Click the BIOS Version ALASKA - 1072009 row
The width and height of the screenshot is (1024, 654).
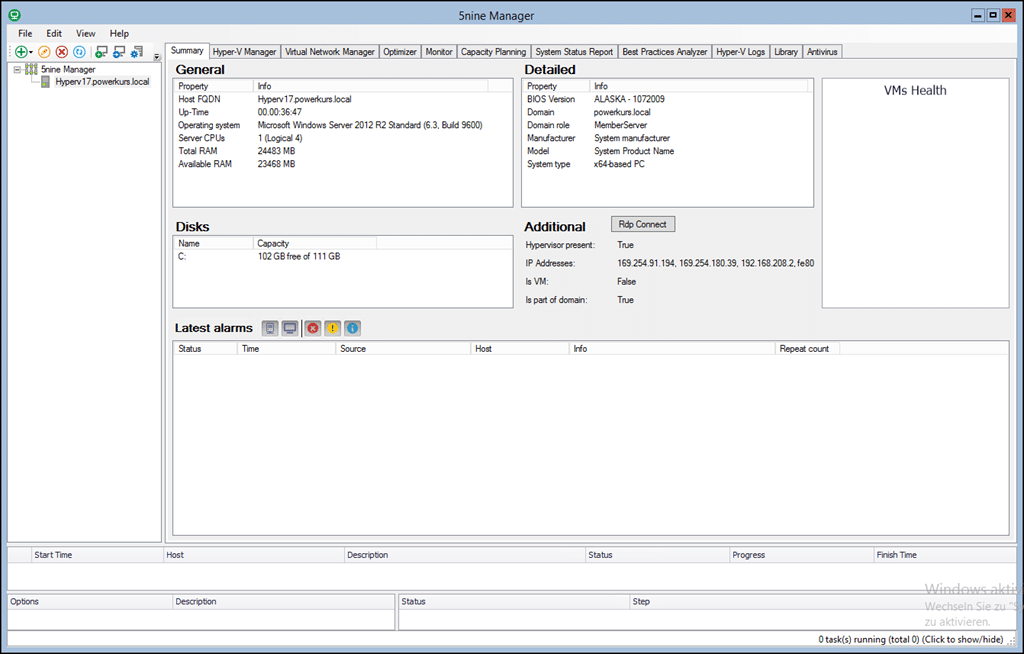667,99
